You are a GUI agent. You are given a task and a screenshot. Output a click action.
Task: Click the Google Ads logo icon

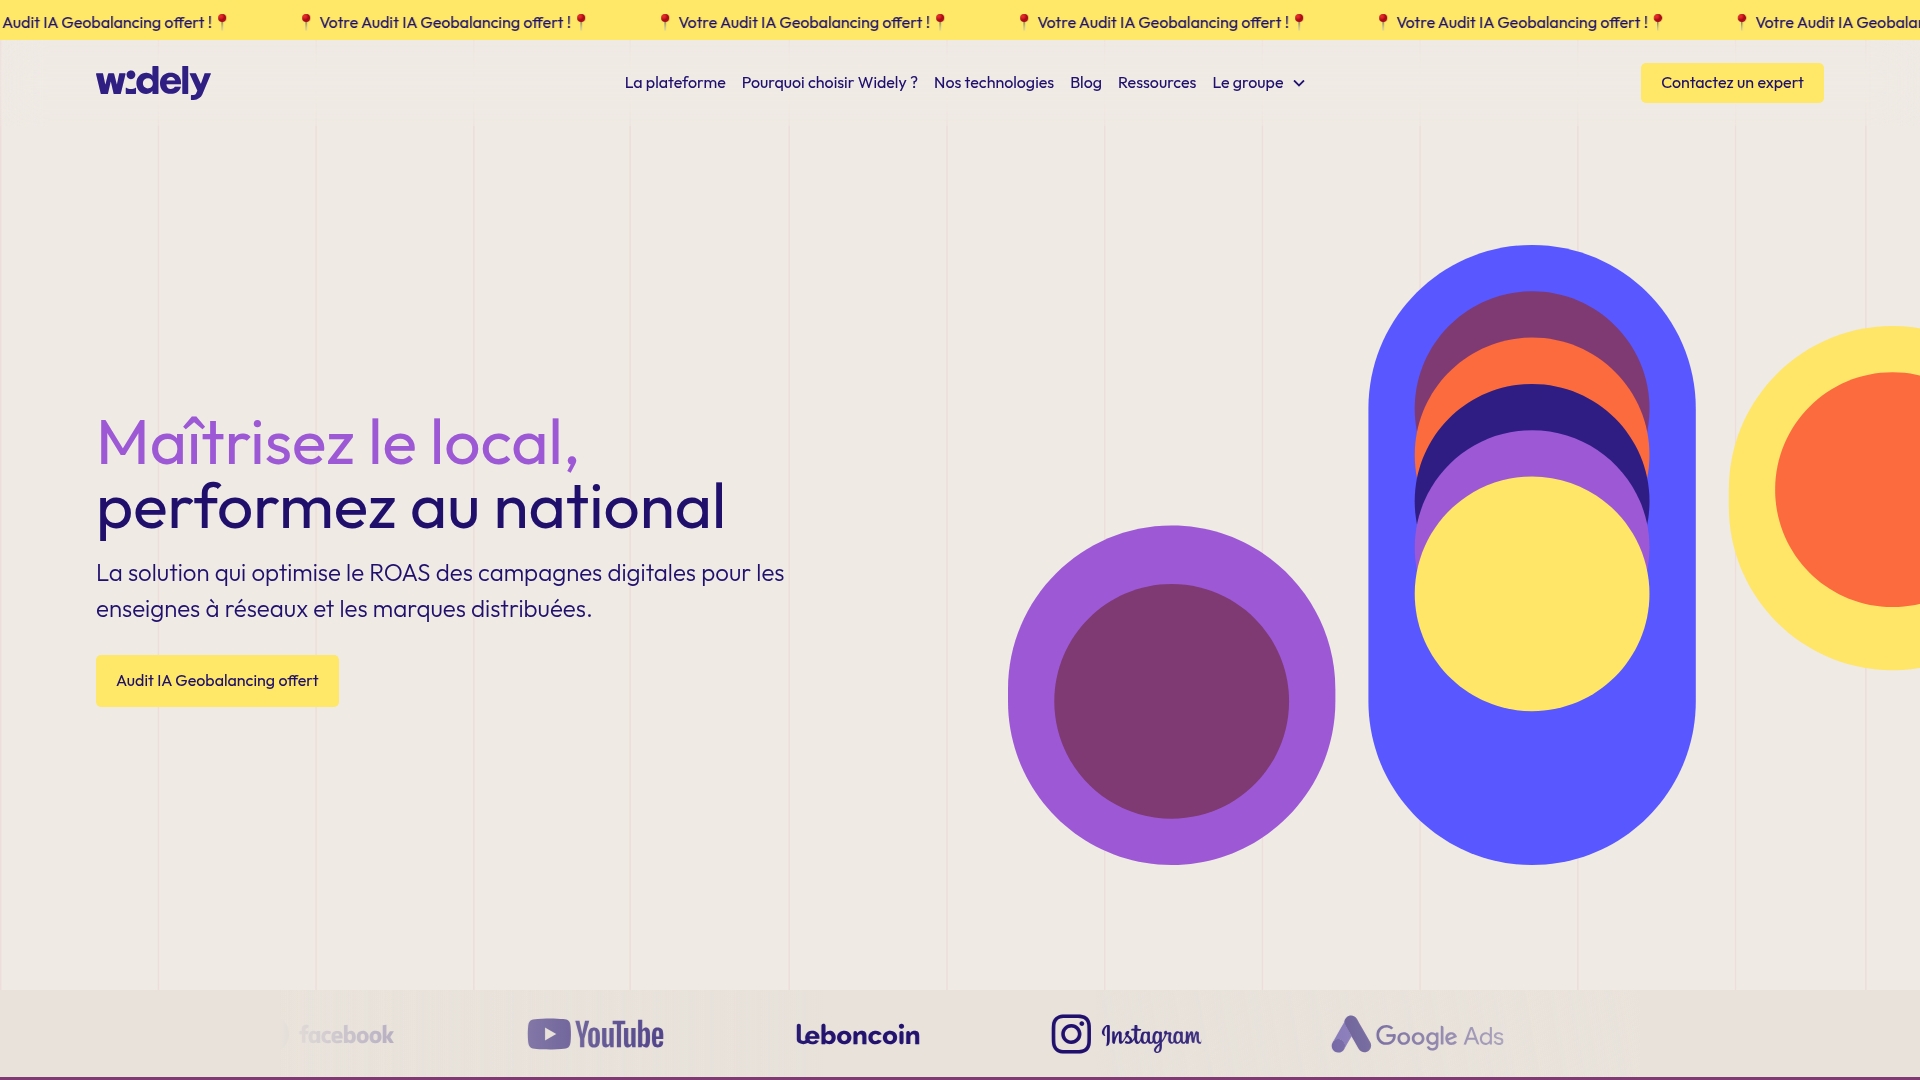tap(1351, 1035)
